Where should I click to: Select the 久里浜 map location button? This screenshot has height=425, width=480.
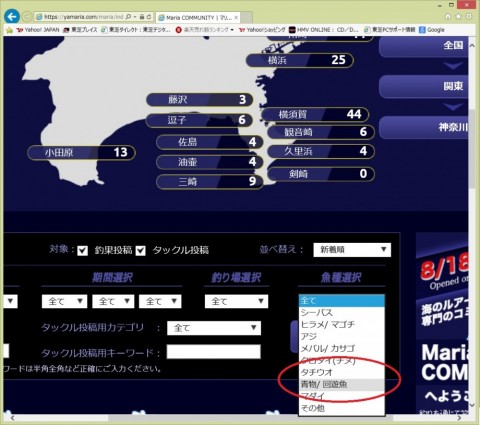click(321, 151)
